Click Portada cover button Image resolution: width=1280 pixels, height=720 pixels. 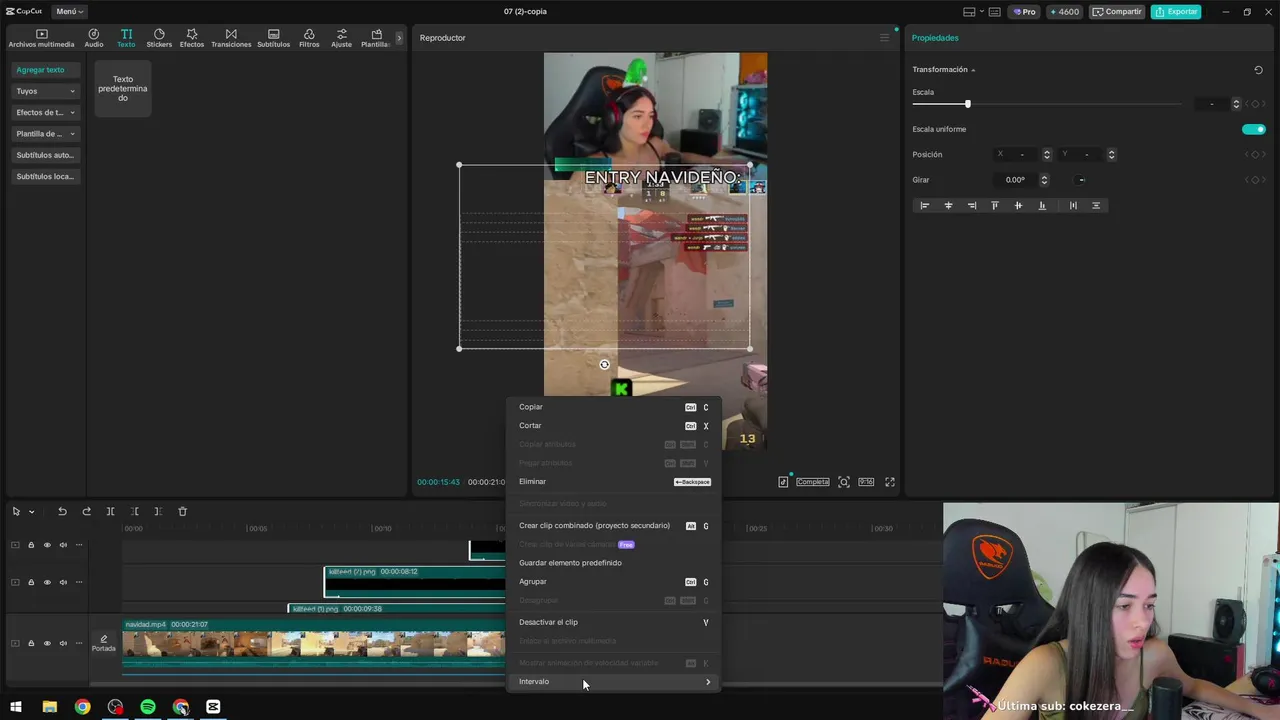104,643
